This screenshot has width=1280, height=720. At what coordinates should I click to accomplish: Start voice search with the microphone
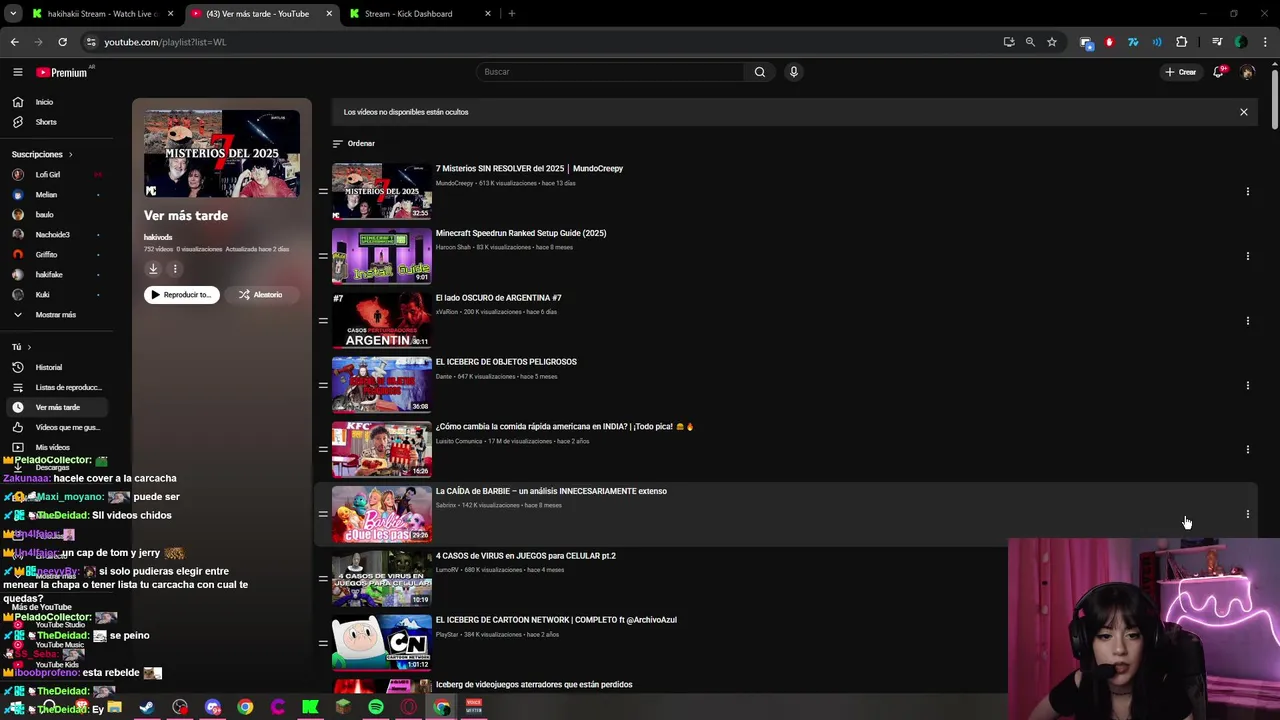[x=794, y=72]
